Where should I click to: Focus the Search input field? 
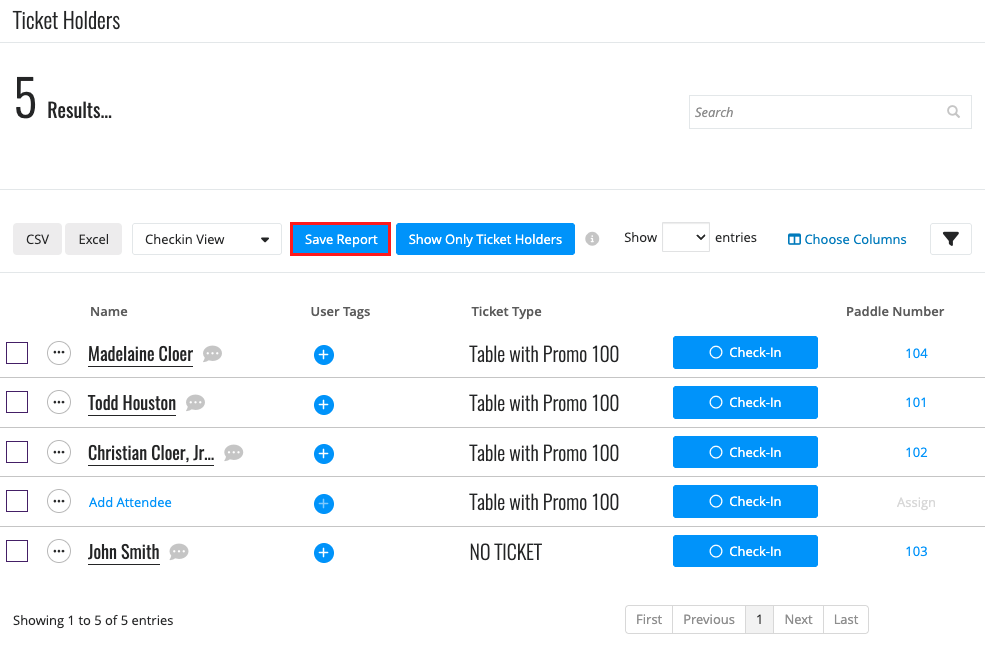point(830,112)
